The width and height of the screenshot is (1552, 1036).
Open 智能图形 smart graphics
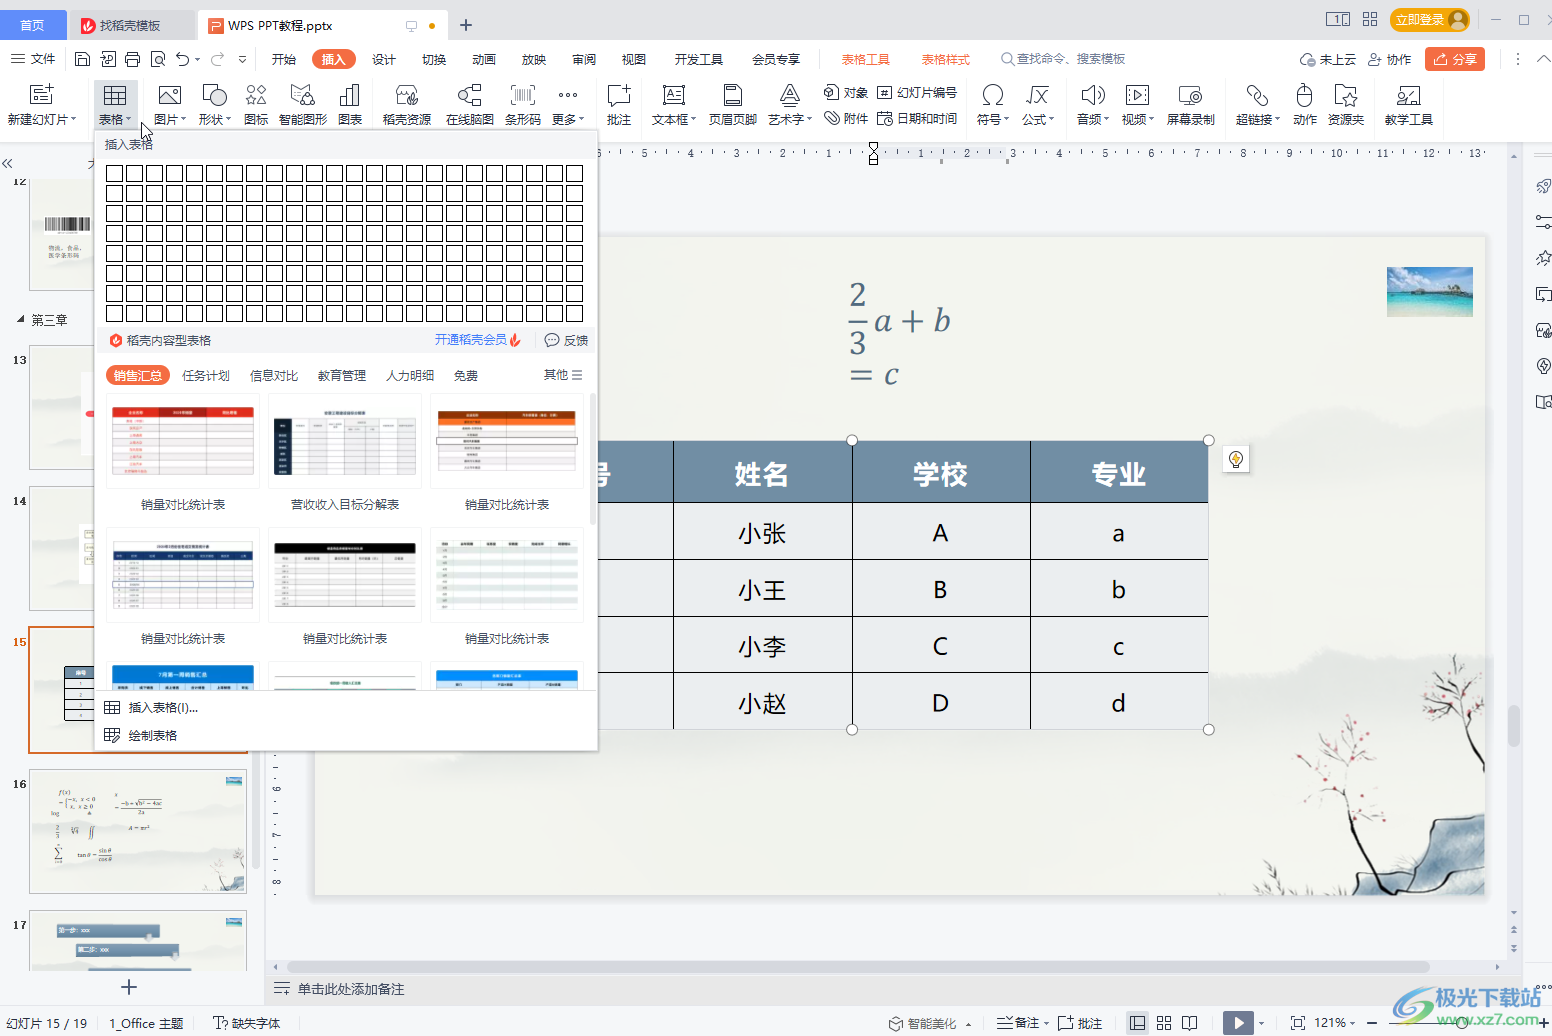(303, 104)
